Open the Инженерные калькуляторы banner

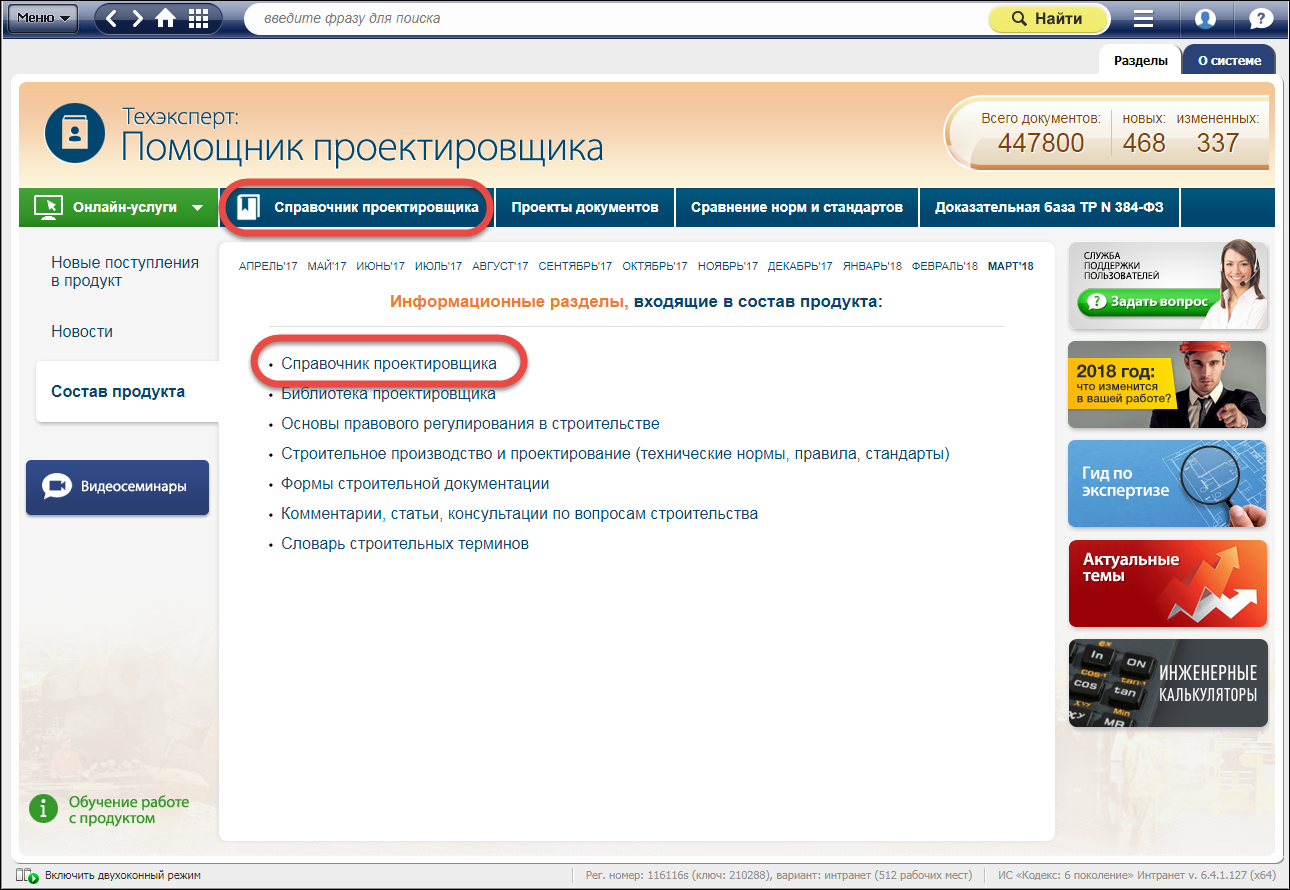point(1167,683)
